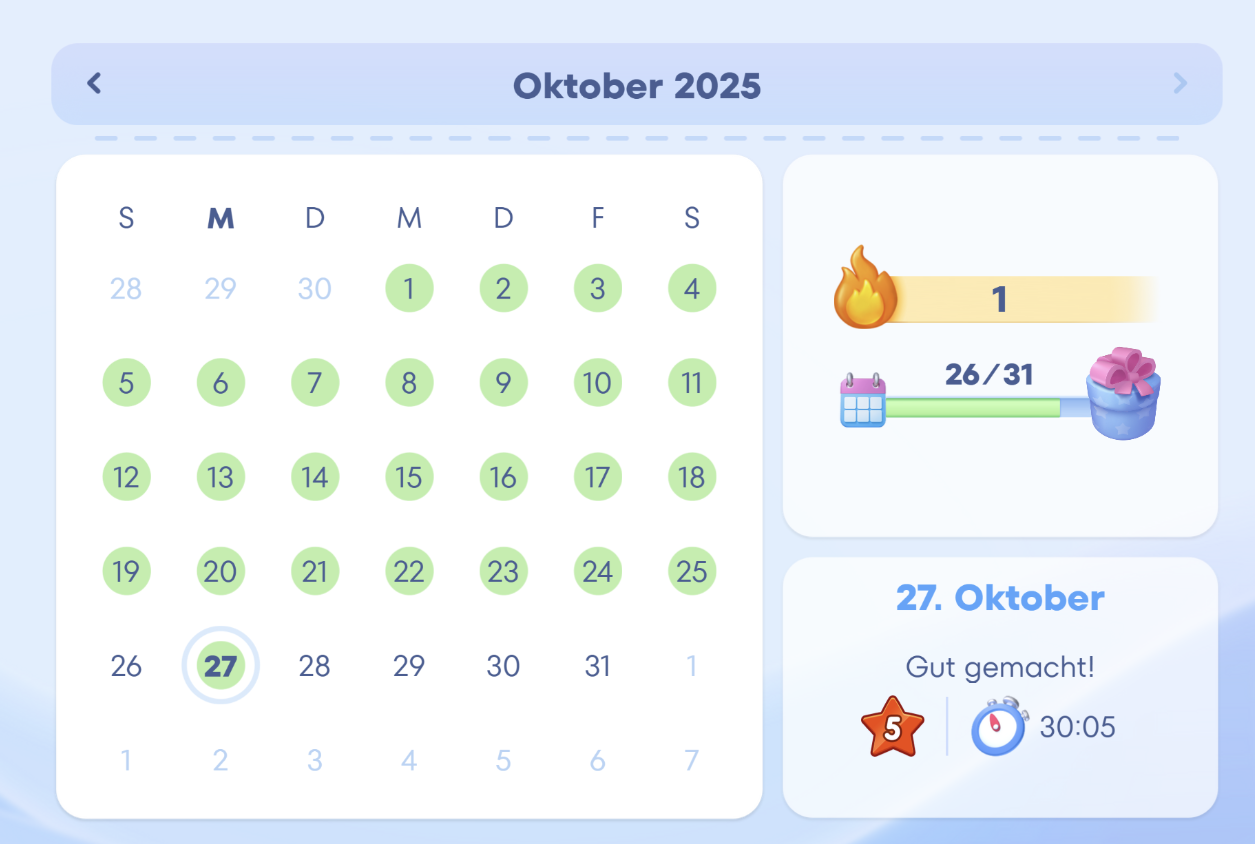Viewport: 1255px width, 844px height.
Task: Click the small calendar progress icon
Action: (863, 400)
